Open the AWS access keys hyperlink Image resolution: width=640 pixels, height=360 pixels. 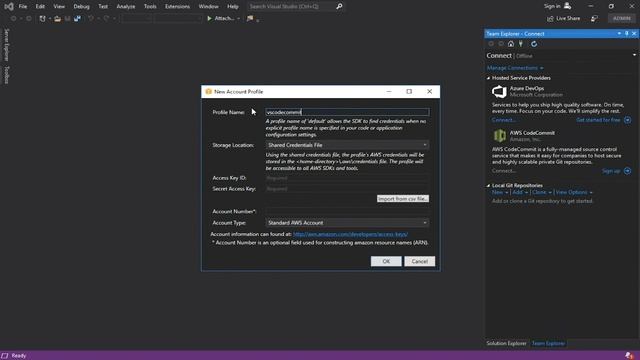click(350, 234)
